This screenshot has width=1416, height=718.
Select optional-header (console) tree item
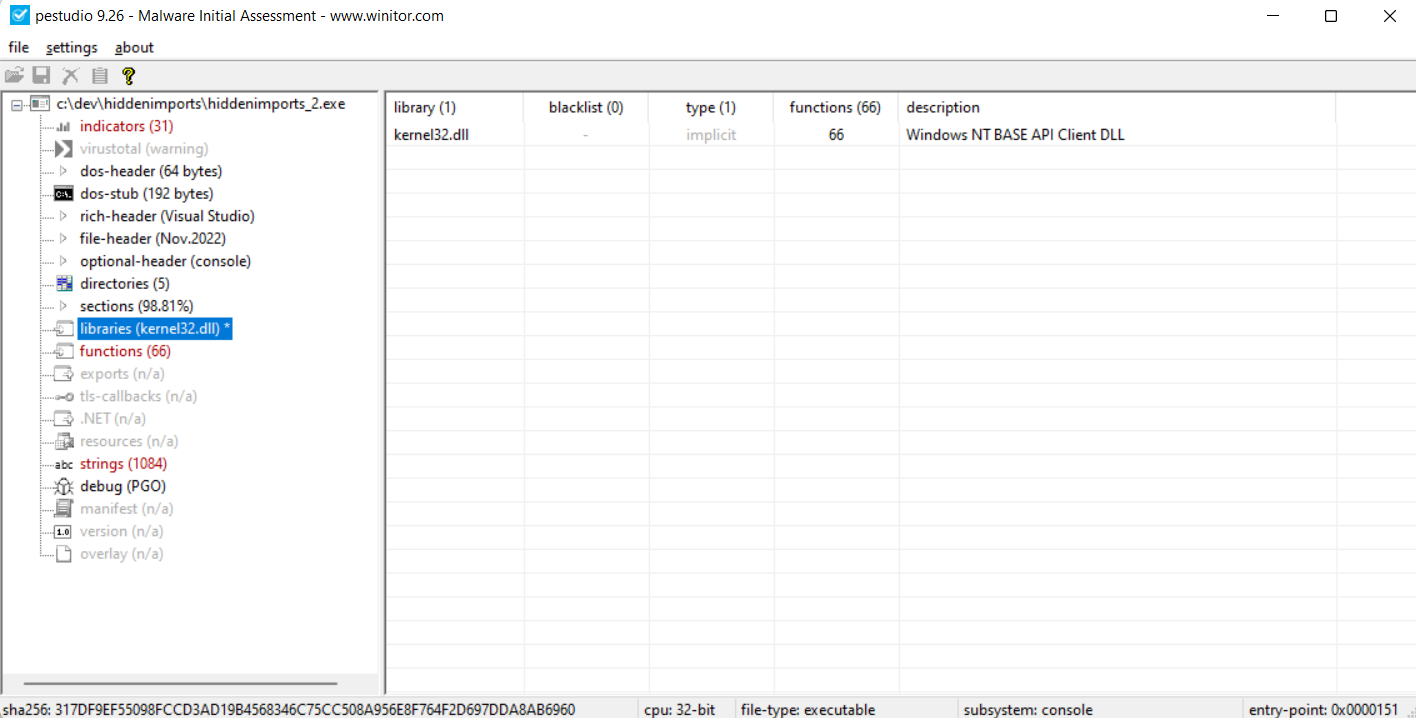[x=166, y=261]
